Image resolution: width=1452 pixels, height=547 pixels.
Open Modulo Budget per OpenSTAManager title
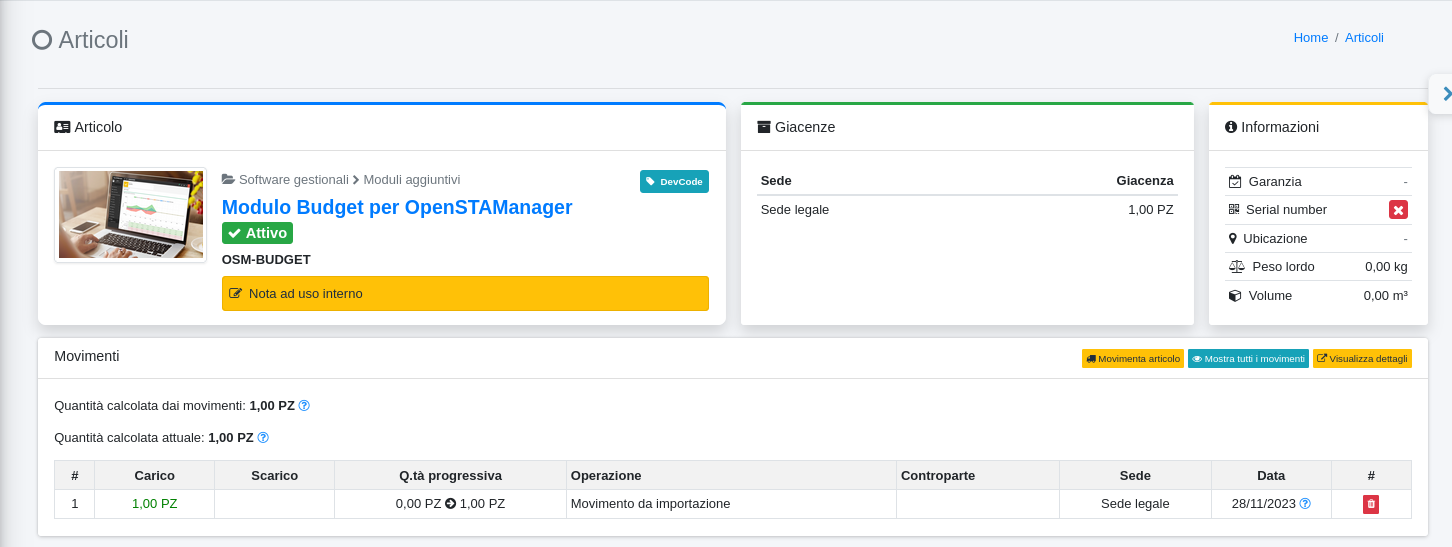[x=397, y=207]
